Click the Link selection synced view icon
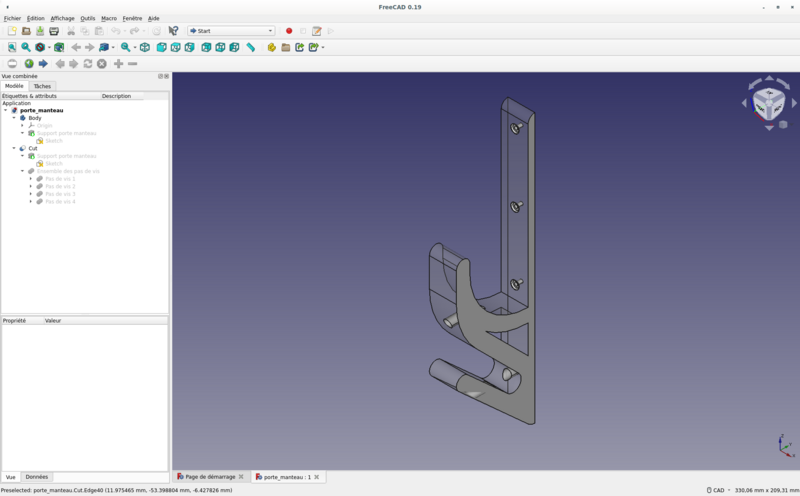Screen dimensions: 800x496 coord(104,47)
